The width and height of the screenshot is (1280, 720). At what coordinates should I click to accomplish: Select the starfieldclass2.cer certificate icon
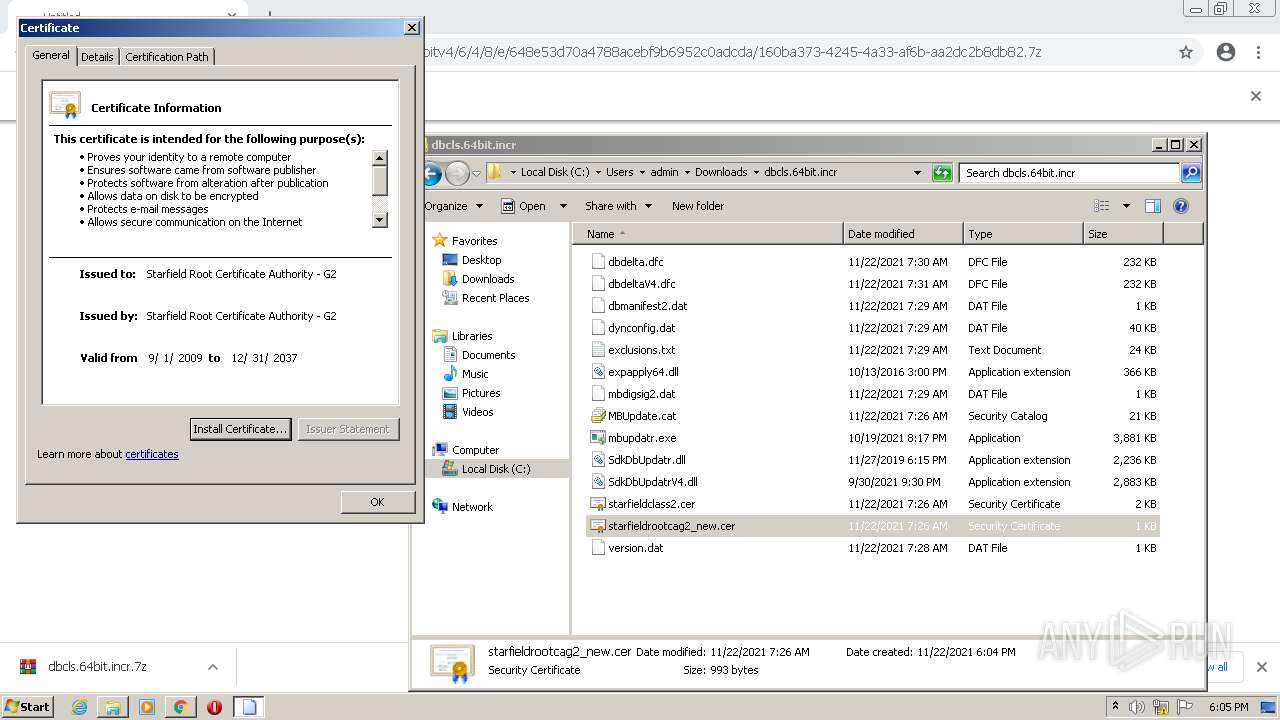pyautogui.click(x=598, y=504)
